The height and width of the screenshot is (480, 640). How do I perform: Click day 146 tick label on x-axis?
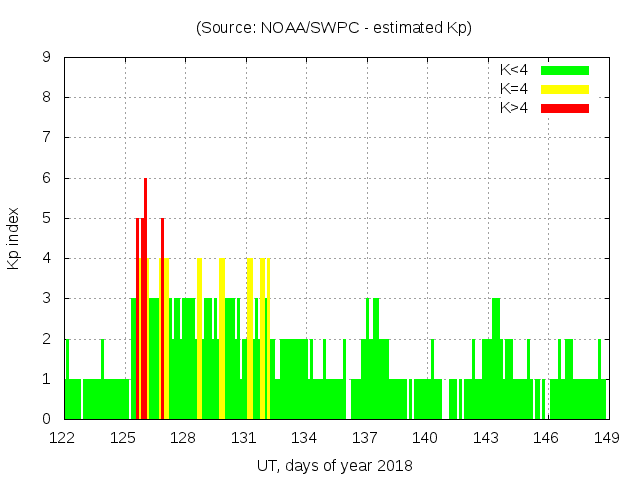[546, 438]
